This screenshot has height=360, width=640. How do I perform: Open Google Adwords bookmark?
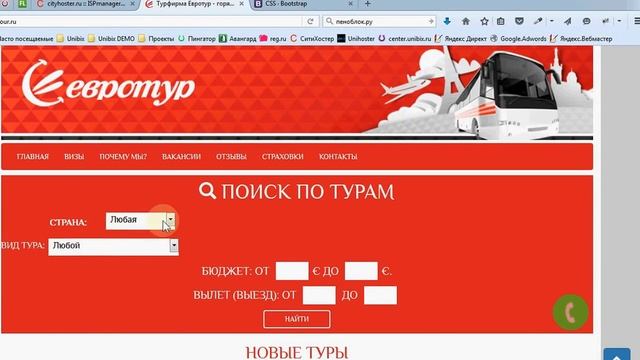(518, 39)
